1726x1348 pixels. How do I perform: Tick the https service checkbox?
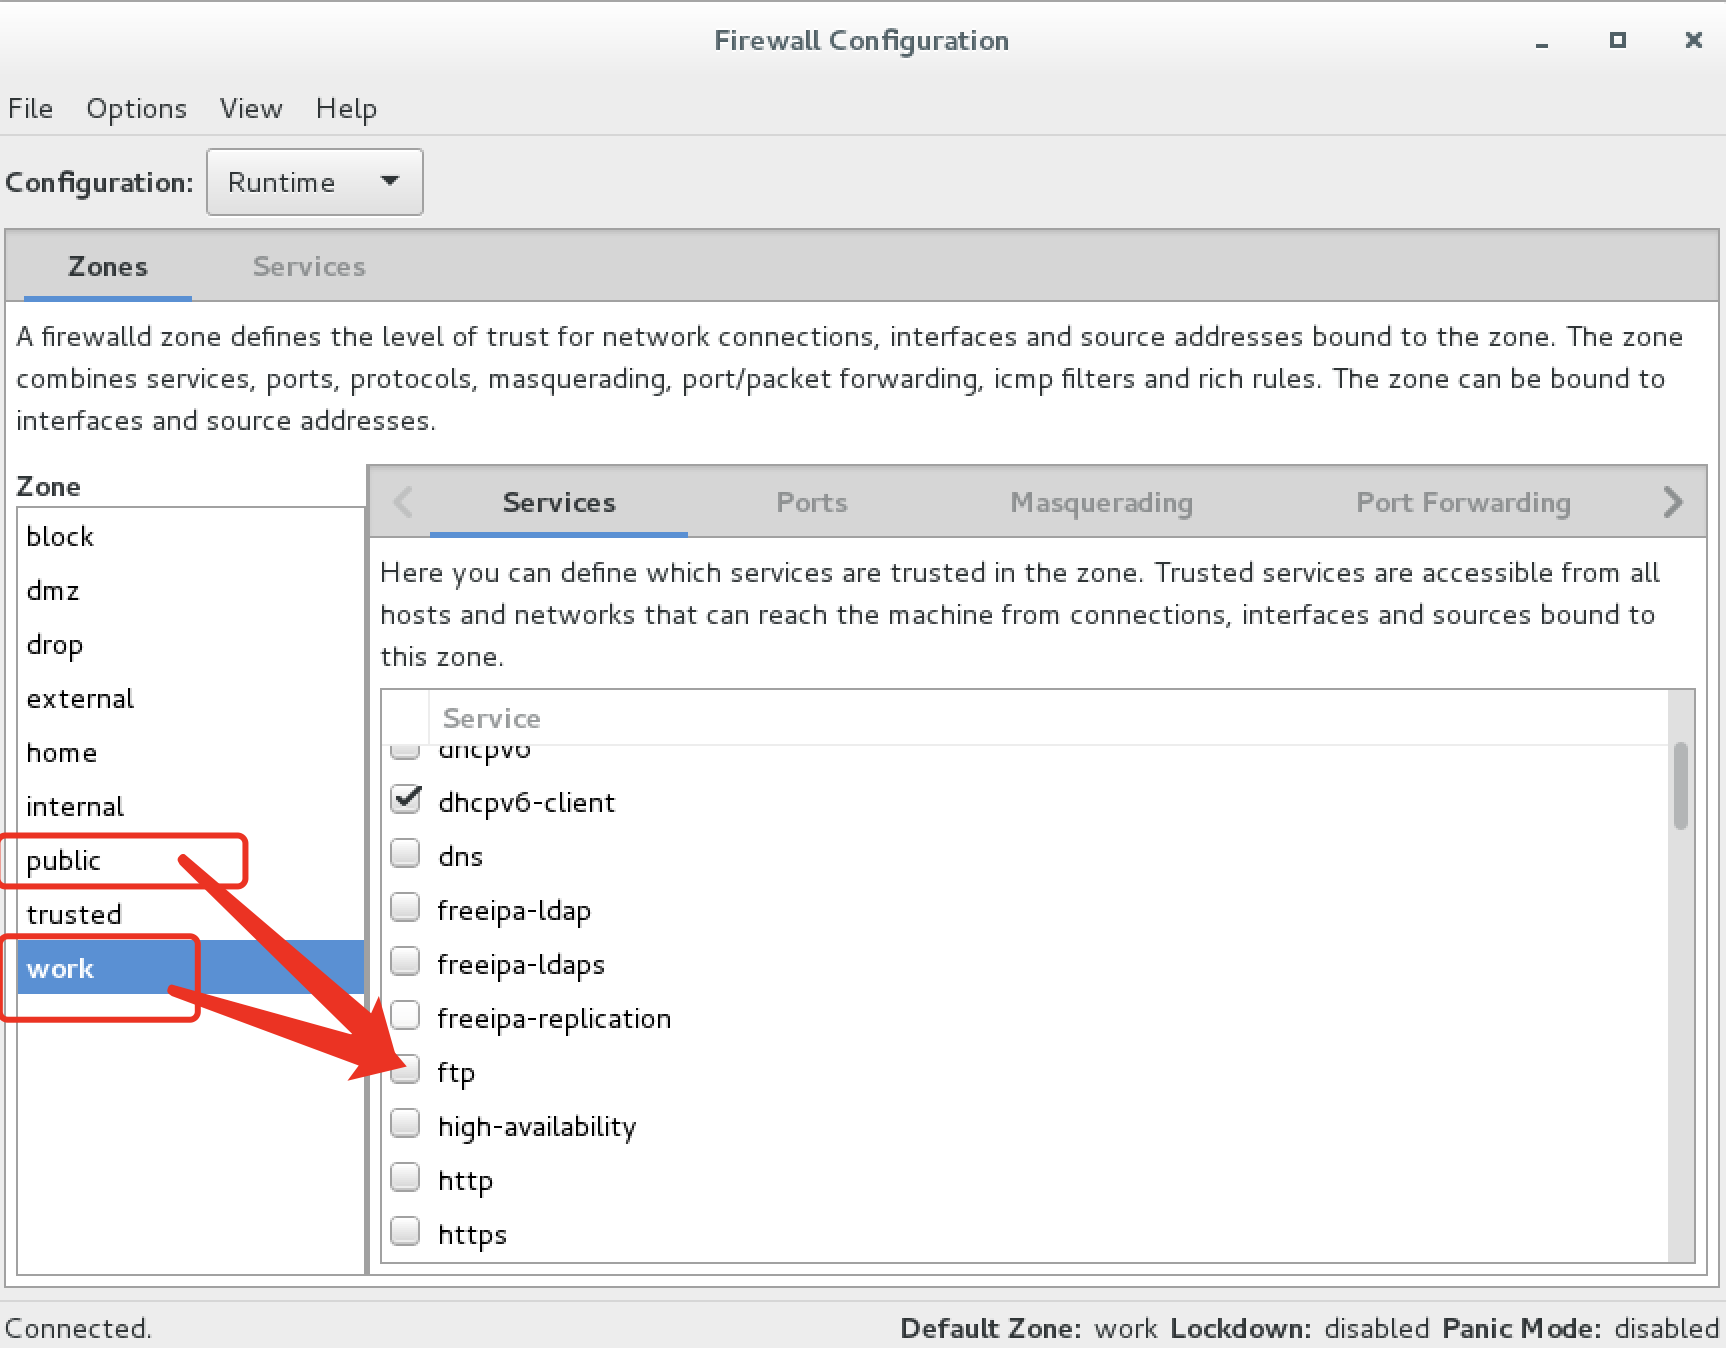[405, 1233]
